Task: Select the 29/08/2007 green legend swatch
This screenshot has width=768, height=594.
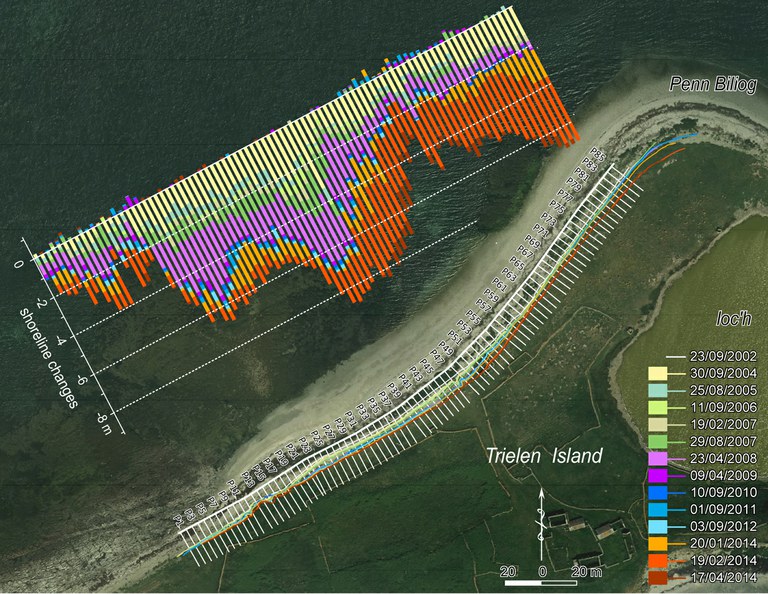Action: point(658,442)
